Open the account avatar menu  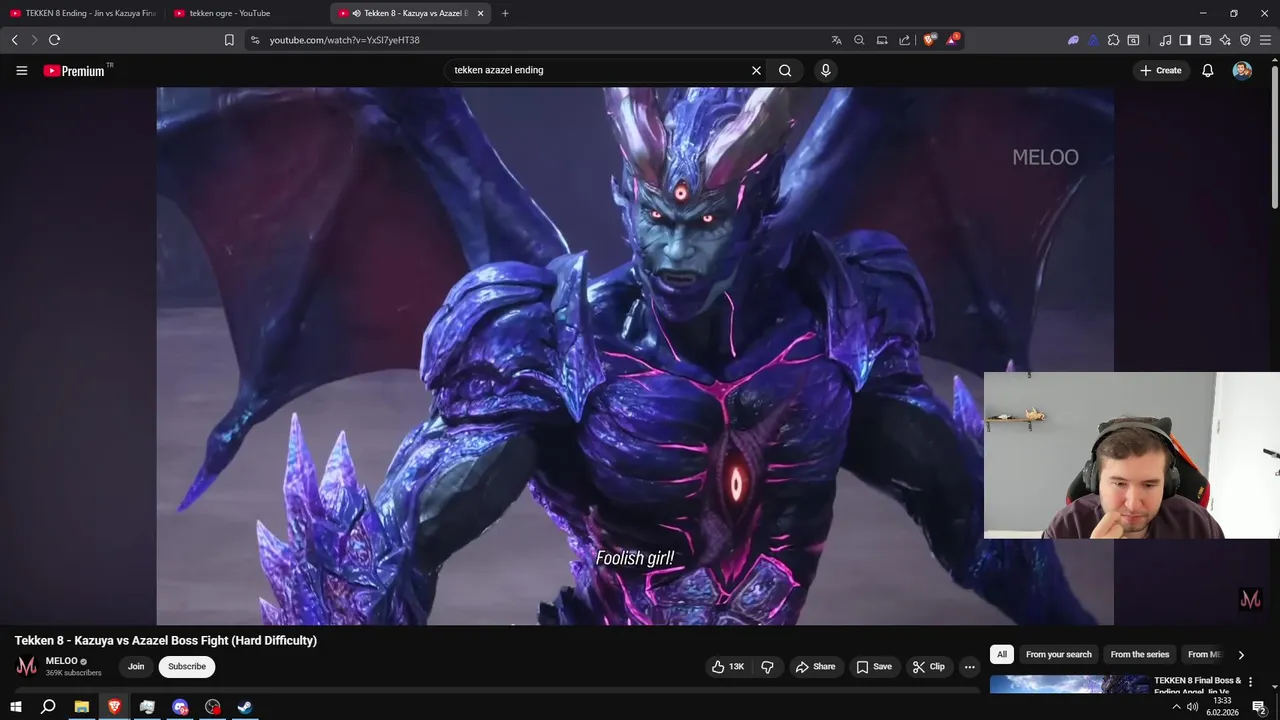(1242, 70)
